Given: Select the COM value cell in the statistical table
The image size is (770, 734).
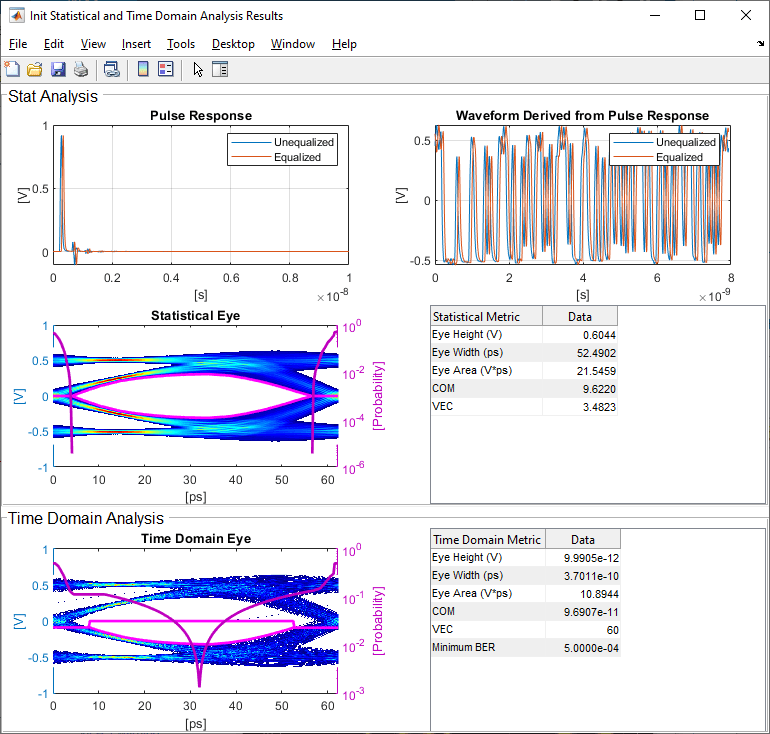Looking at the screenshot, I should pos(580,389).
